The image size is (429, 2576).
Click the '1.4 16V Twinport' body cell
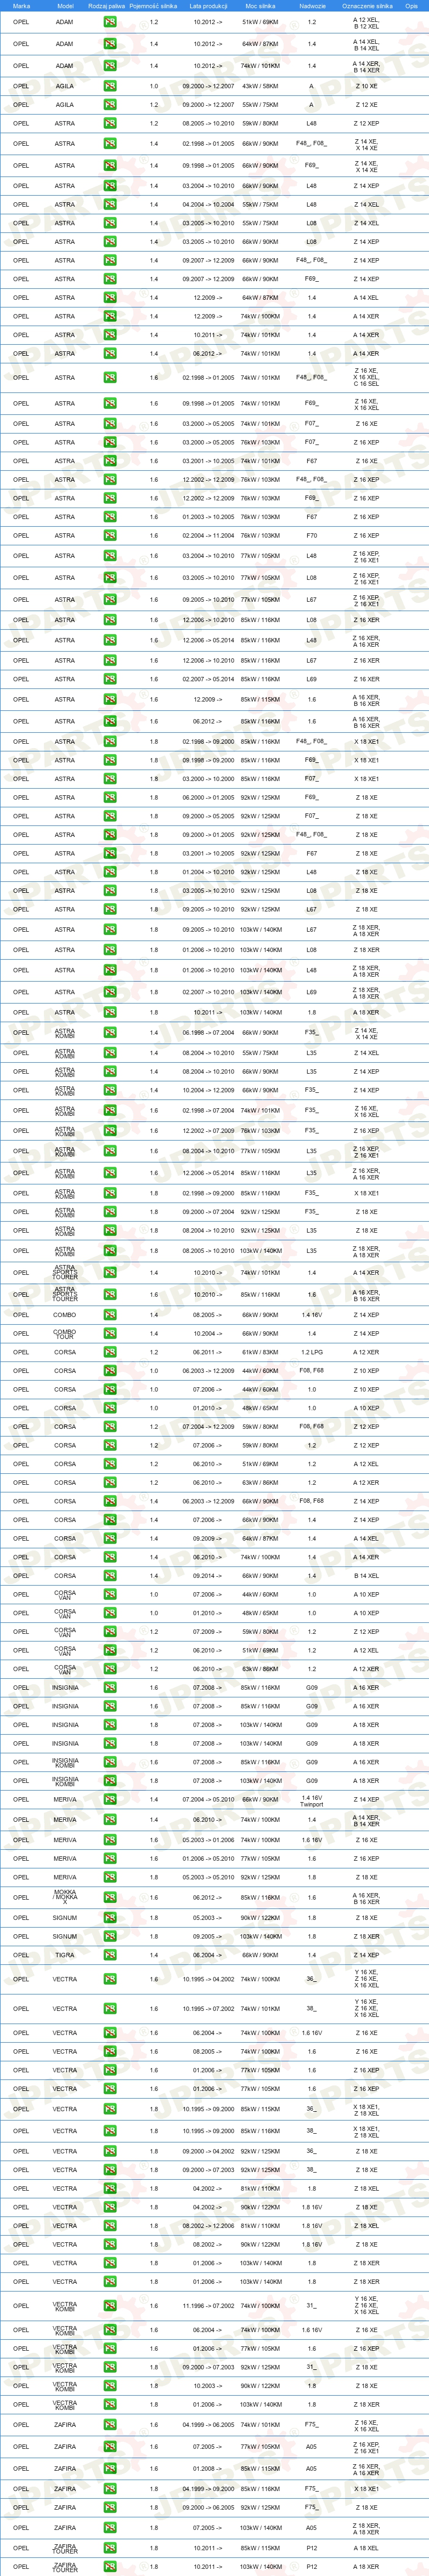tap(312, 1800)
